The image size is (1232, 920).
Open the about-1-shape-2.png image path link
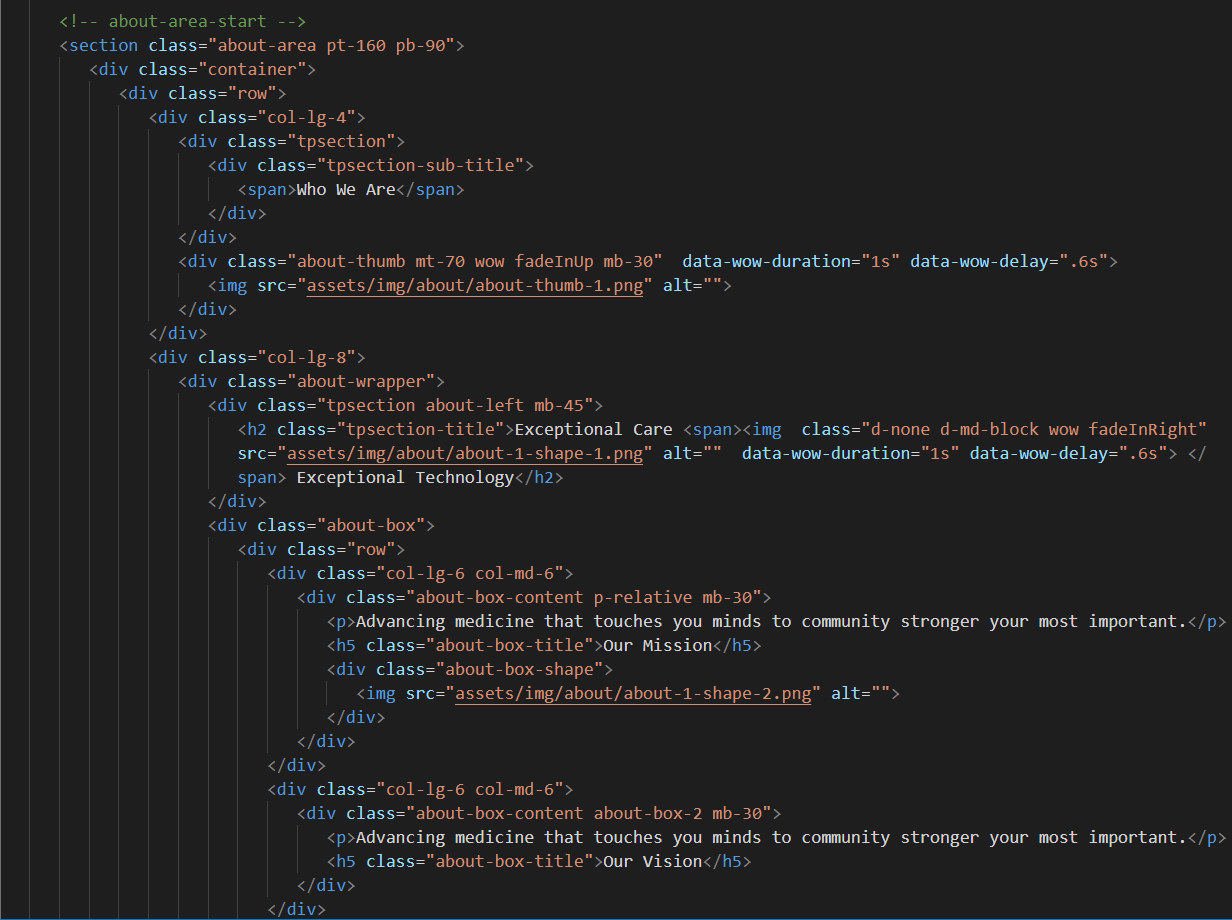pyautogui.click(x=632, y=694)
